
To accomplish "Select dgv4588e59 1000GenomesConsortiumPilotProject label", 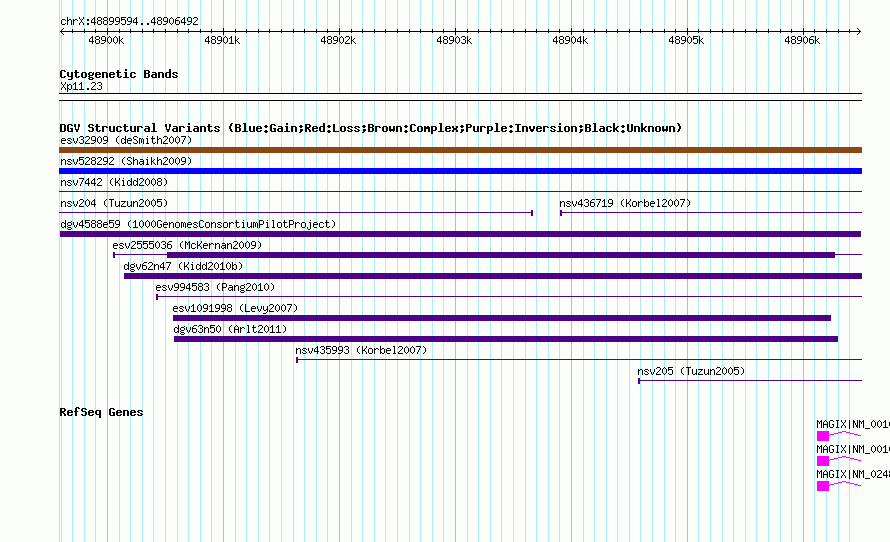I will pos(198,224).
